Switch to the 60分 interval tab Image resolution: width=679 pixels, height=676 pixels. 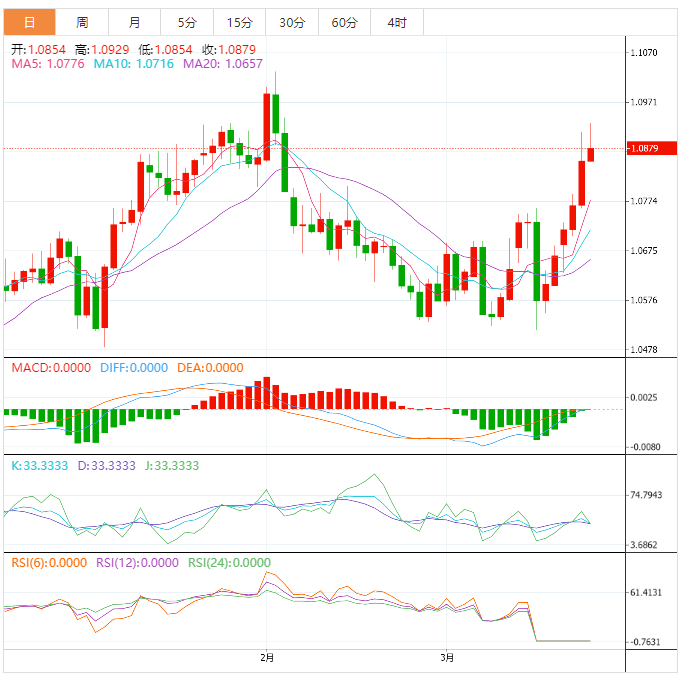click(344, 22)
